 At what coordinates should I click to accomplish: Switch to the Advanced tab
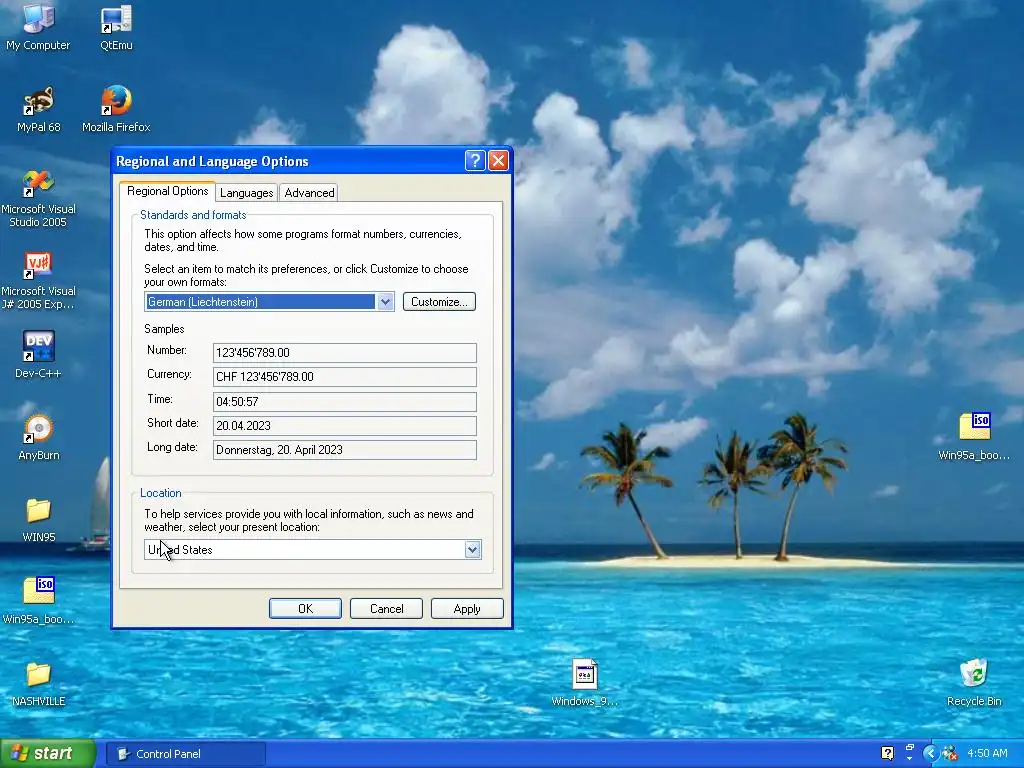[309, 193]
